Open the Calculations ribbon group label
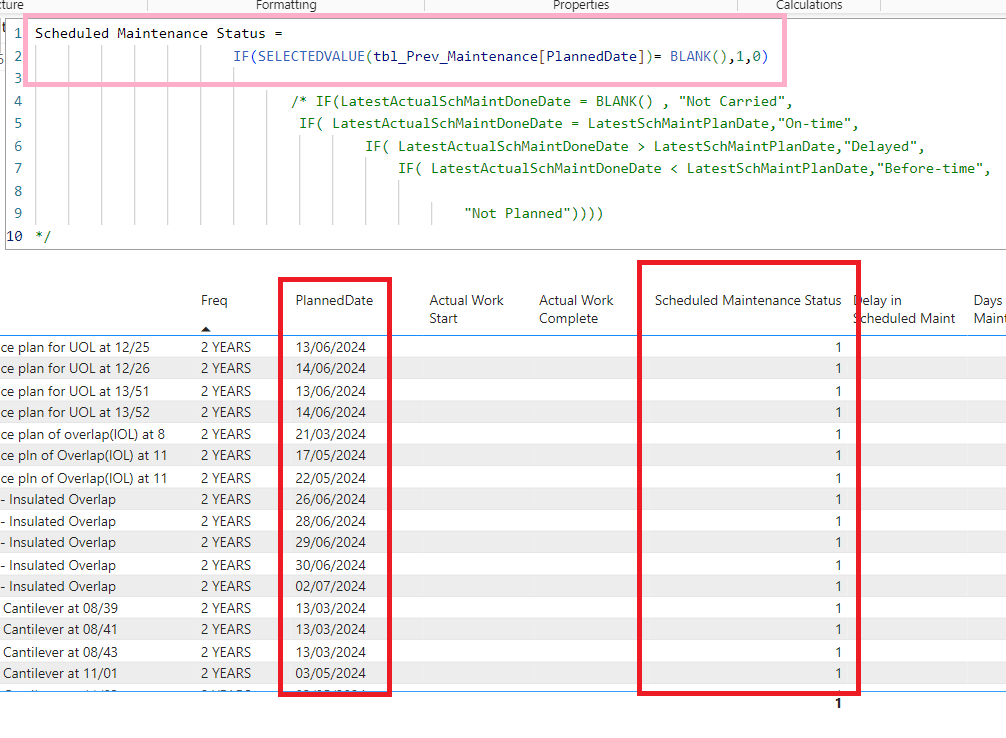Viewport: 1006px width, 738px height. click(808, 5)
